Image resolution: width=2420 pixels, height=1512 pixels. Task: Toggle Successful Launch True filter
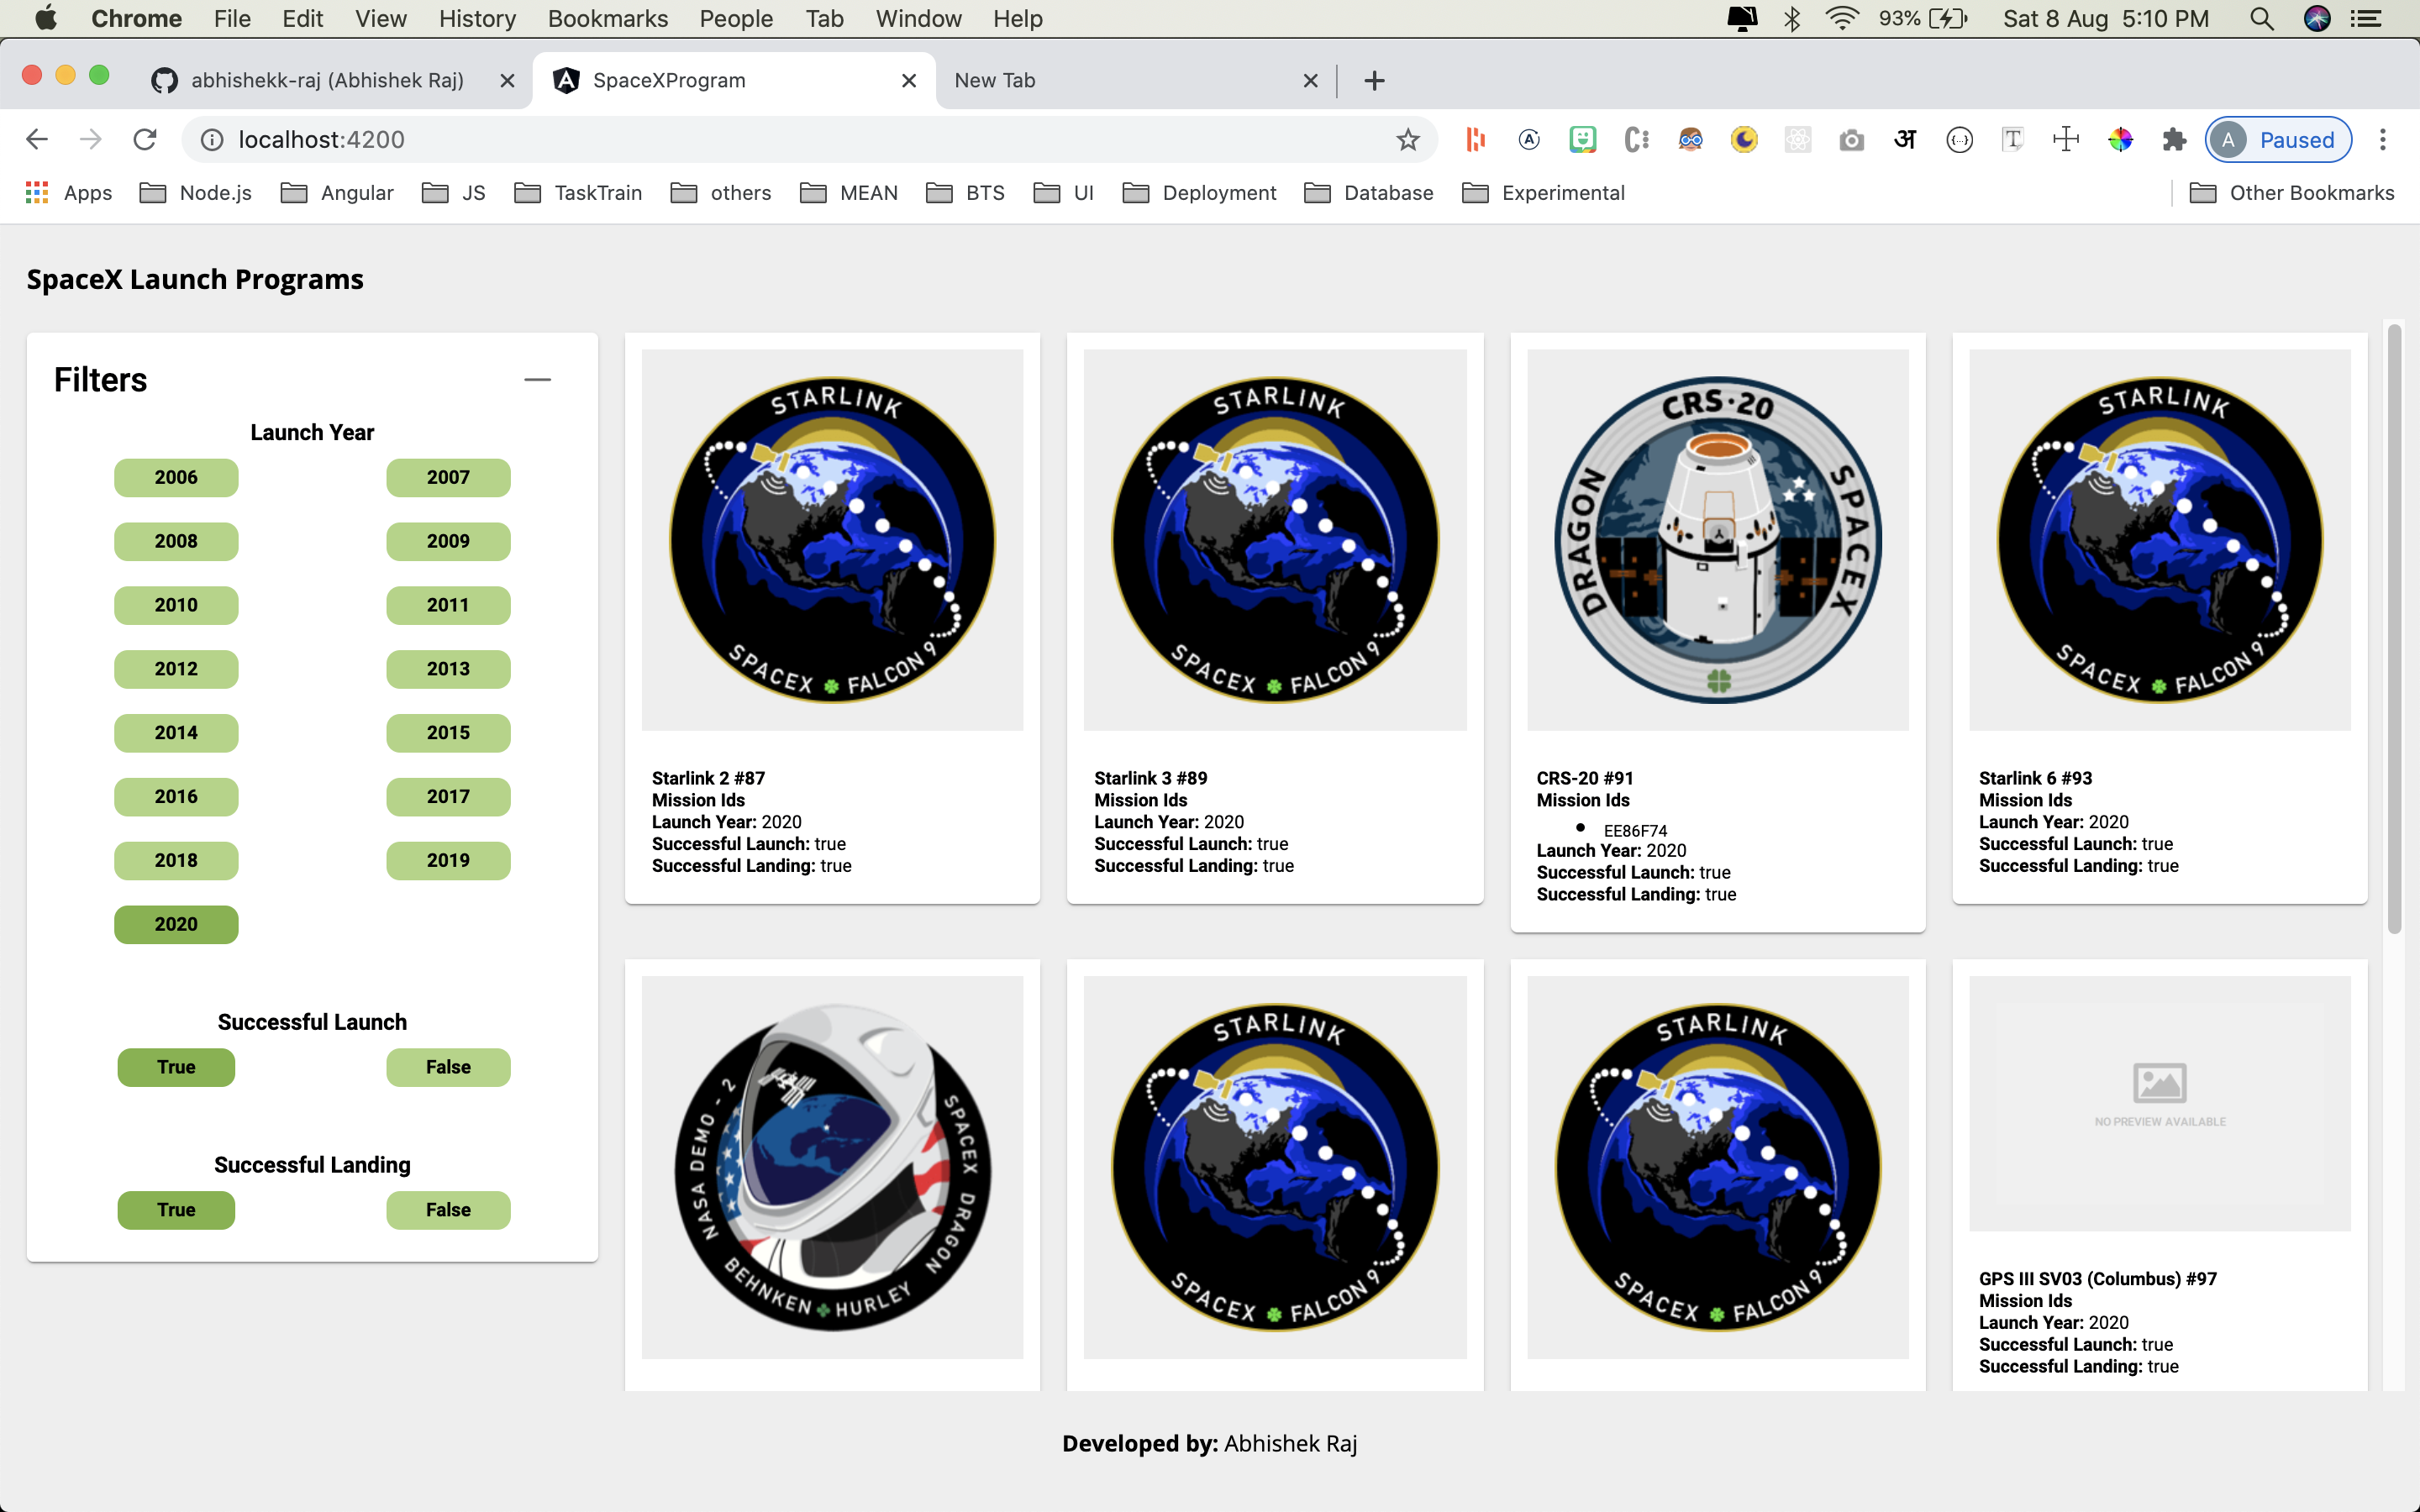176,1067
